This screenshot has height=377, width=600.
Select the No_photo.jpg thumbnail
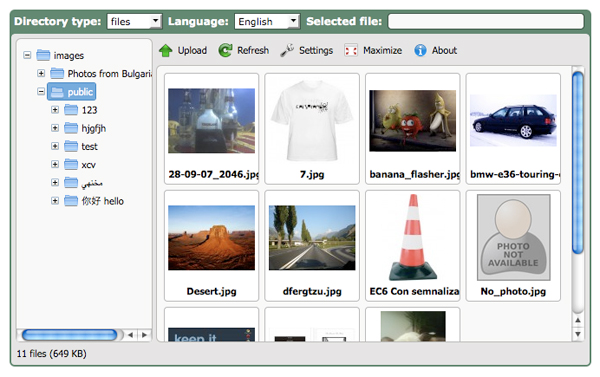coord(513,246)
